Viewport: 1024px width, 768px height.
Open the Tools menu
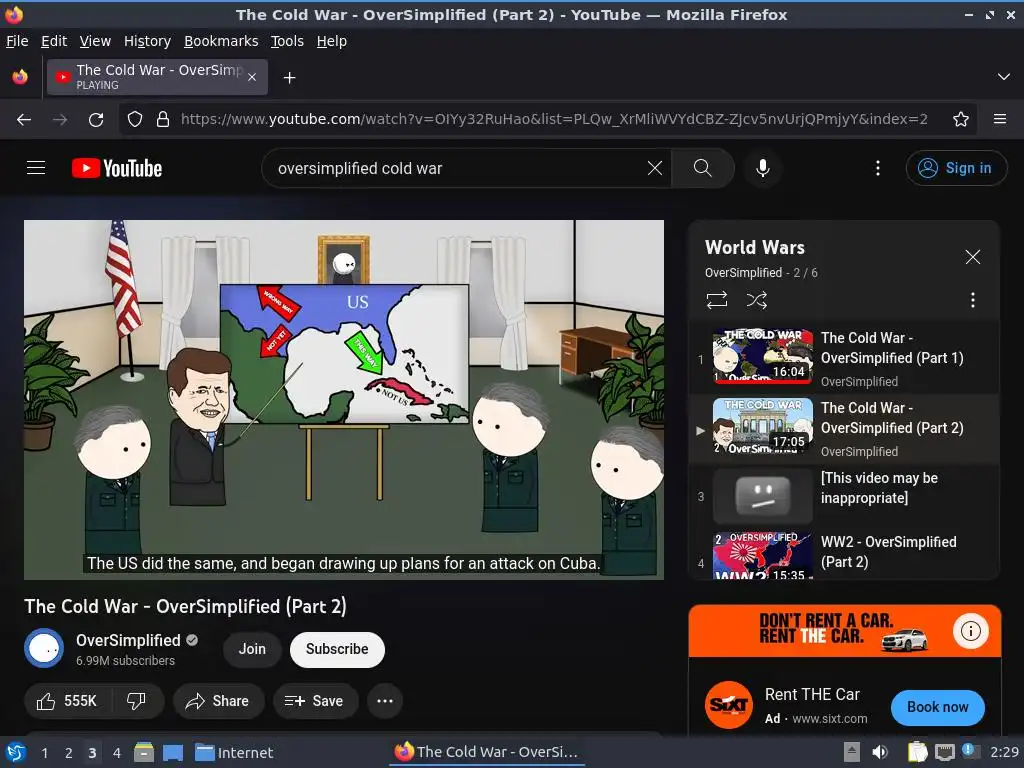click(287, 41)
